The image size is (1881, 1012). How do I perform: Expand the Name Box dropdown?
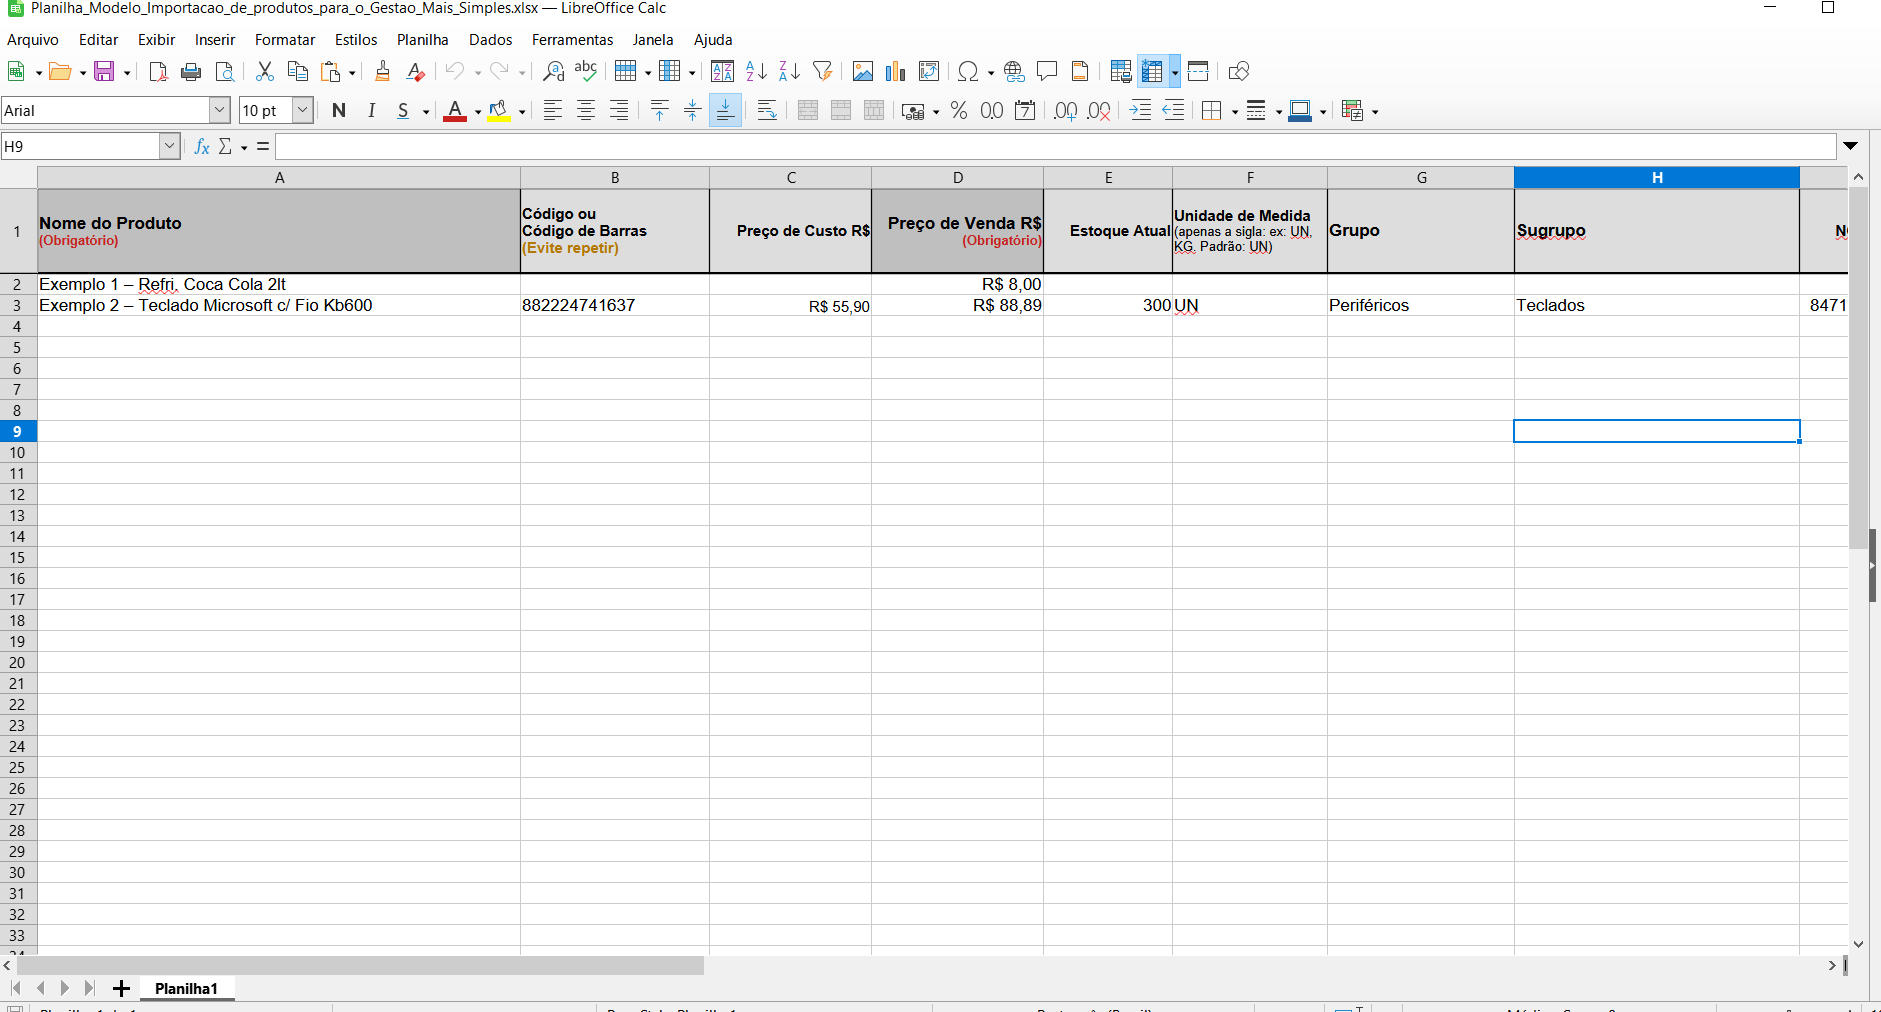[169, 147]
